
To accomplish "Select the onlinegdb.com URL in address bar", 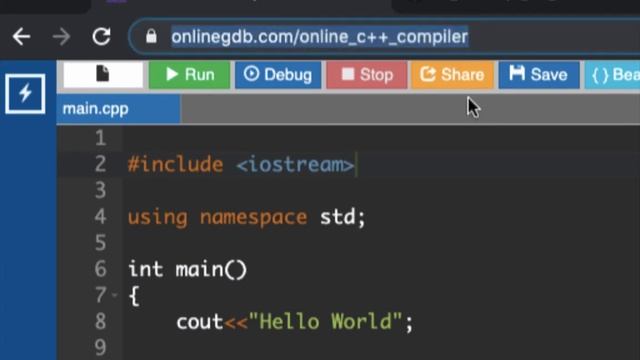I will click(319, 37).
